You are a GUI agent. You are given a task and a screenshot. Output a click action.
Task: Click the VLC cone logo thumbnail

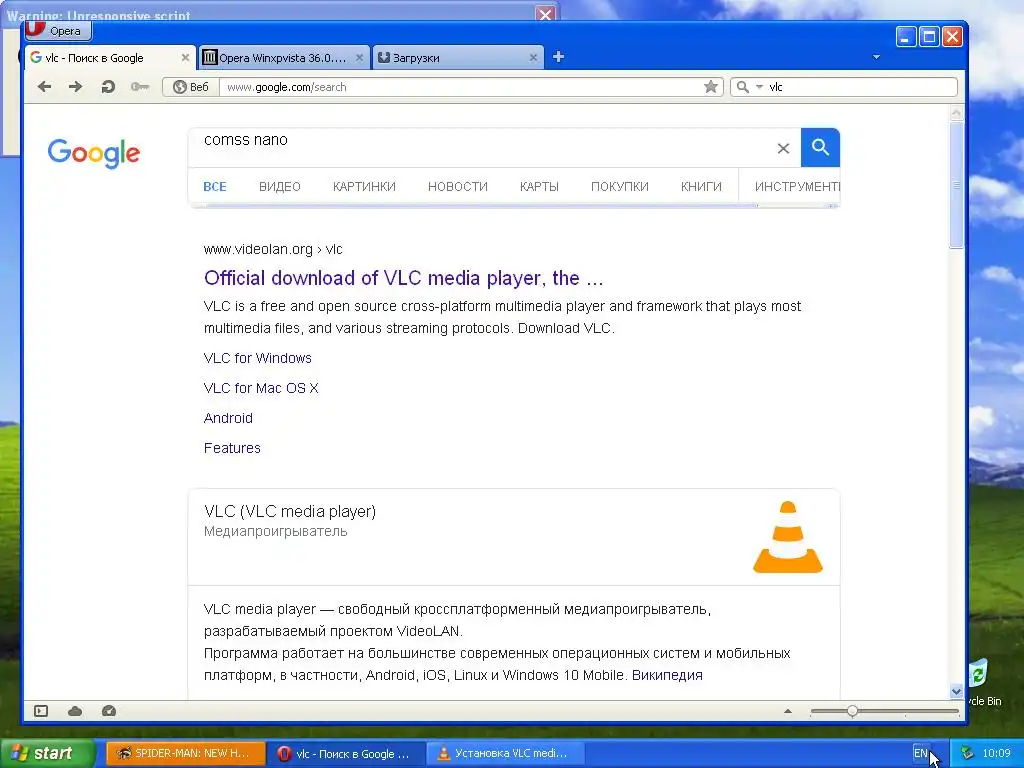(x=788, y=537)
